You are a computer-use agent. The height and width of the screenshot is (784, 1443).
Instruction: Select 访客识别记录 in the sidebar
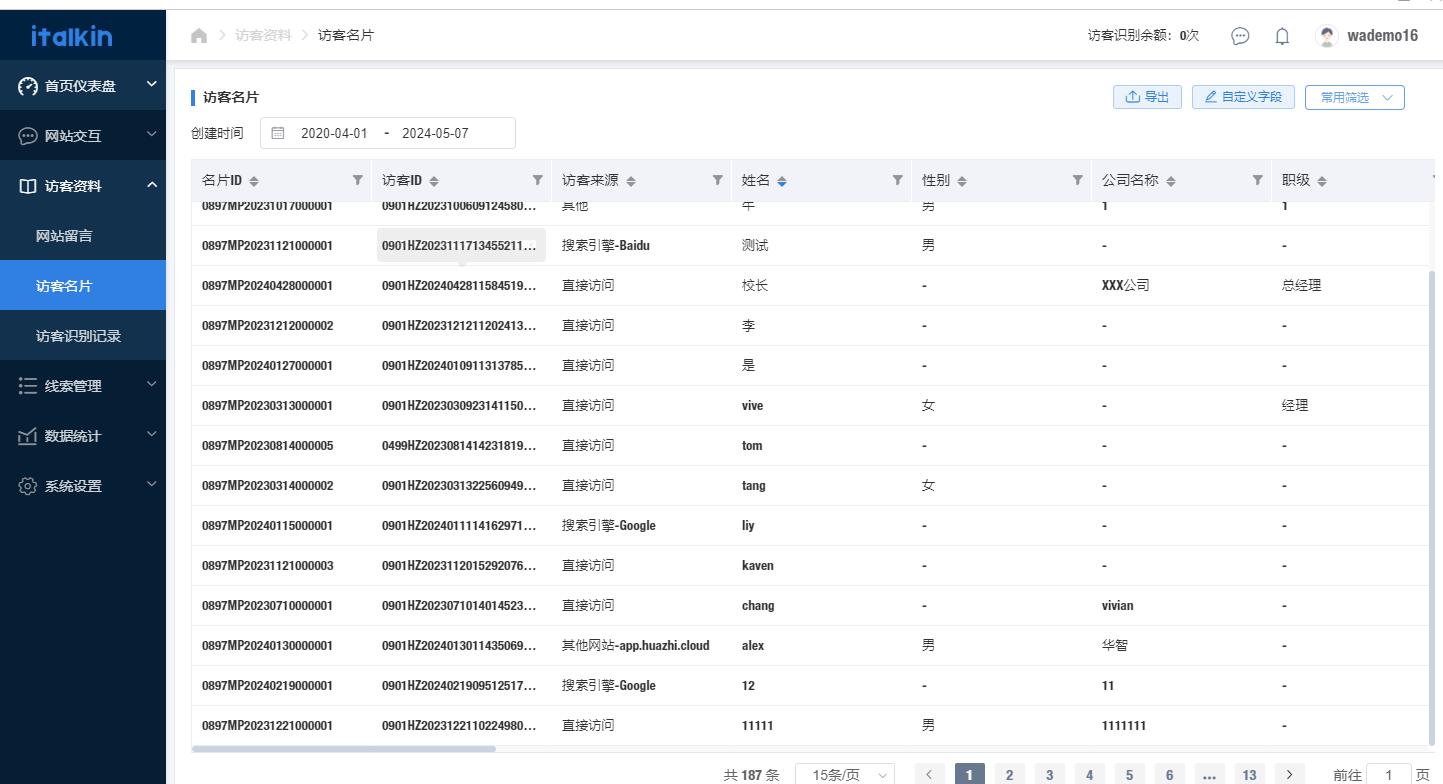(x=78, y=336)
